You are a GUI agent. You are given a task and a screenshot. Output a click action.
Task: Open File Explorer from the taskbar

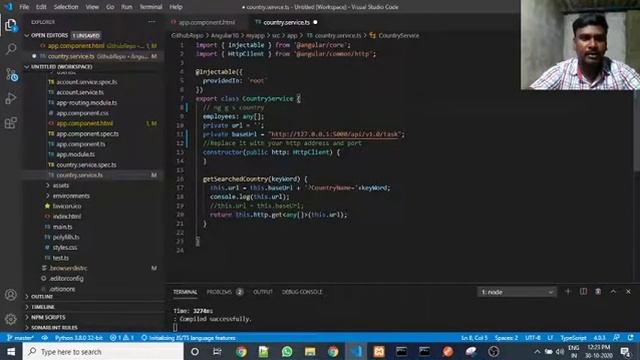(x=310, y=351)
